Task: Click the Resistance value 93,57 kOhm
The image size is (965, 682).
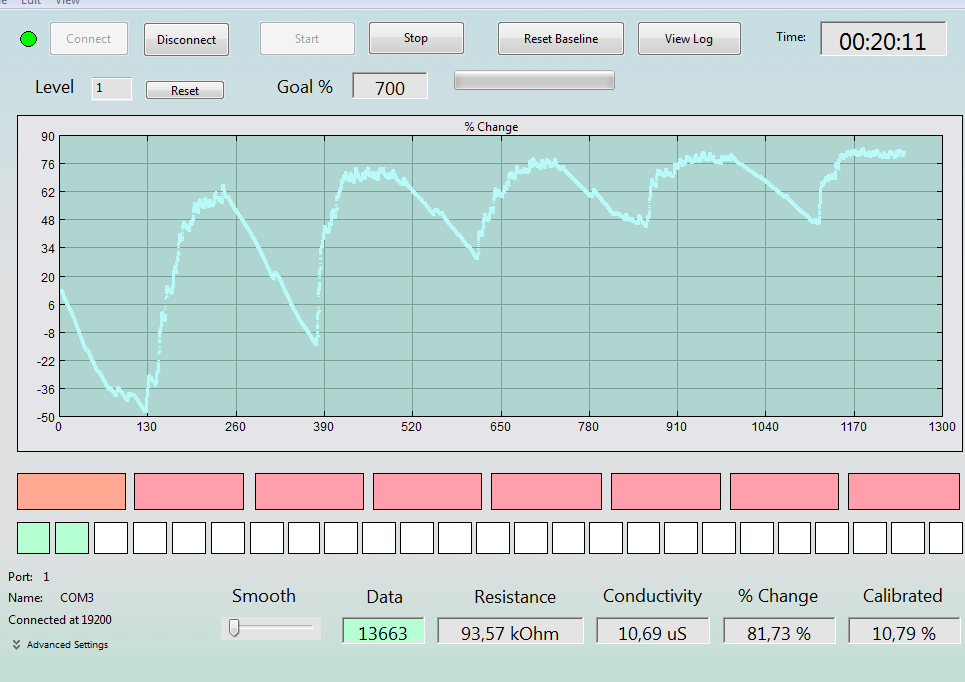Action: 510,632
